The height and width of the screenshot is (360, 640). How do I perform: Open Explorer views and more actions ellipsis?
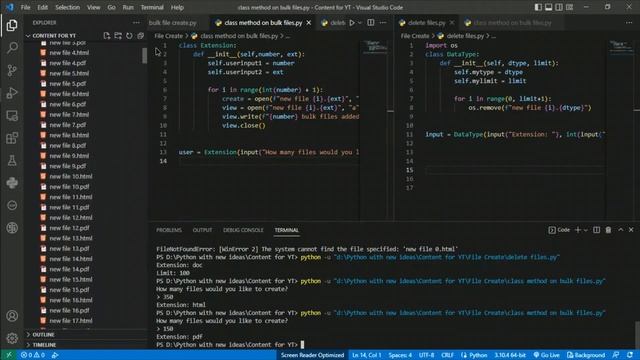click(136, 23)
